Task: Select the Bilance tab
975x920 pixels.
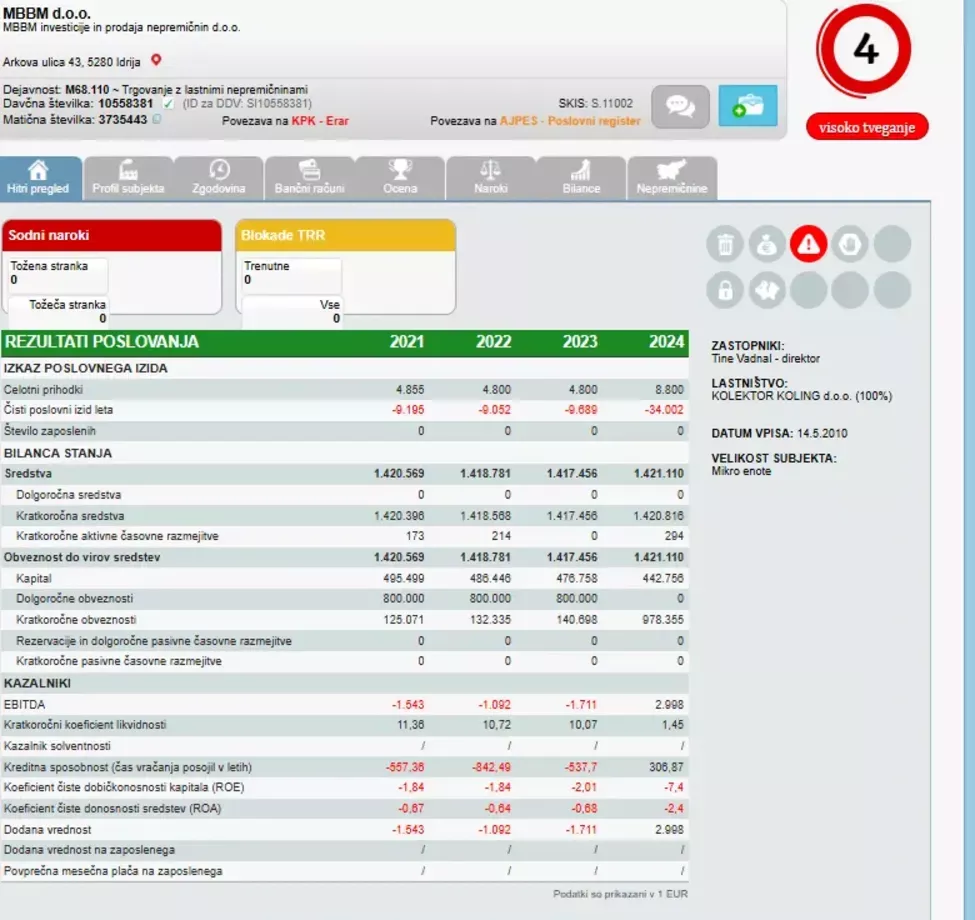Action: coord(581,178)
